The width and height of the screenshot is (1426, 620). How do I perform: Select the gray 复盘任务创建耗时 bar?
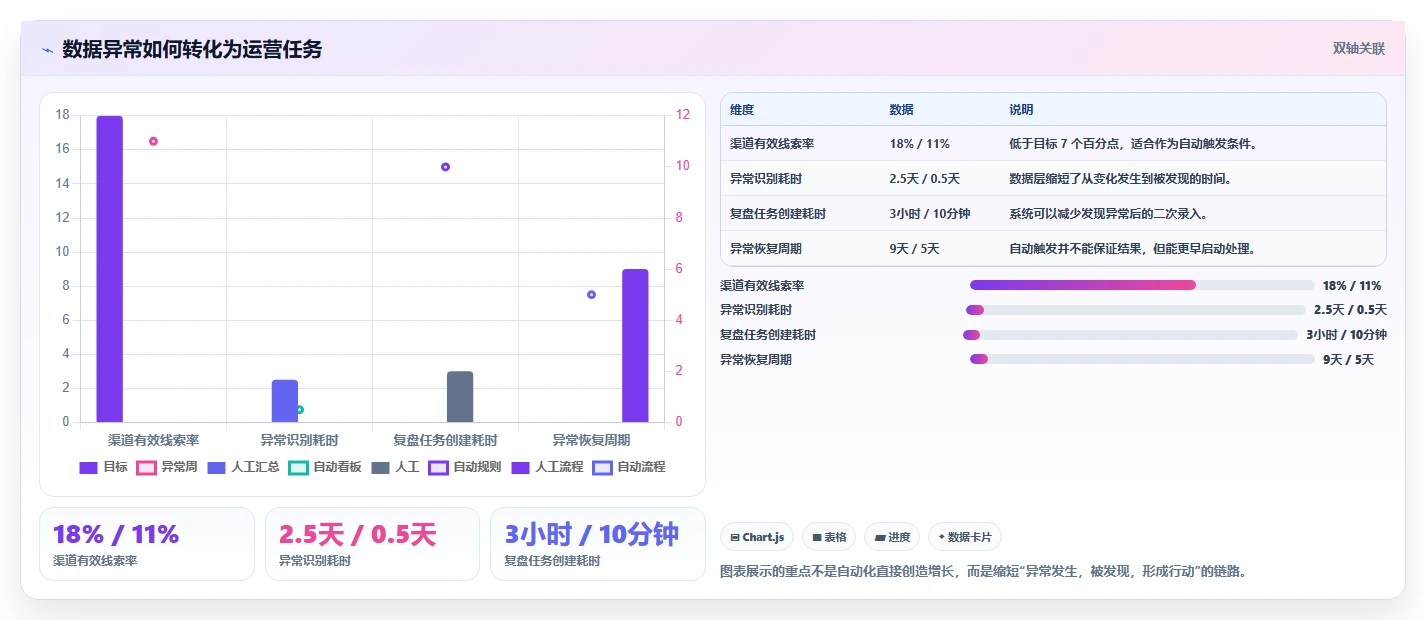point(460,397)
